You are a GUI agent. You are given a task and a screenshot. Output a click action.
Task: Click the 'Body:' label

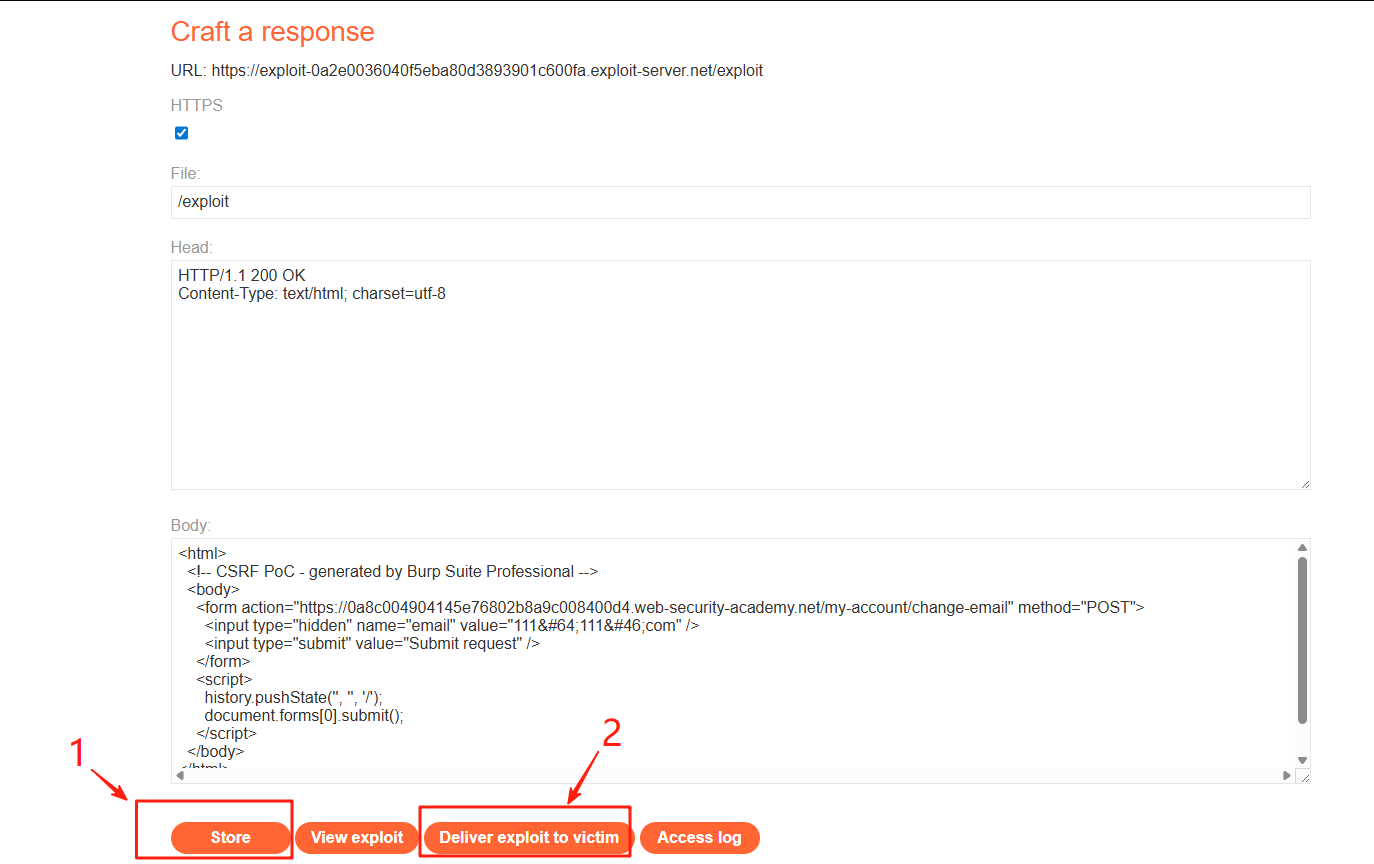(191, 525)
